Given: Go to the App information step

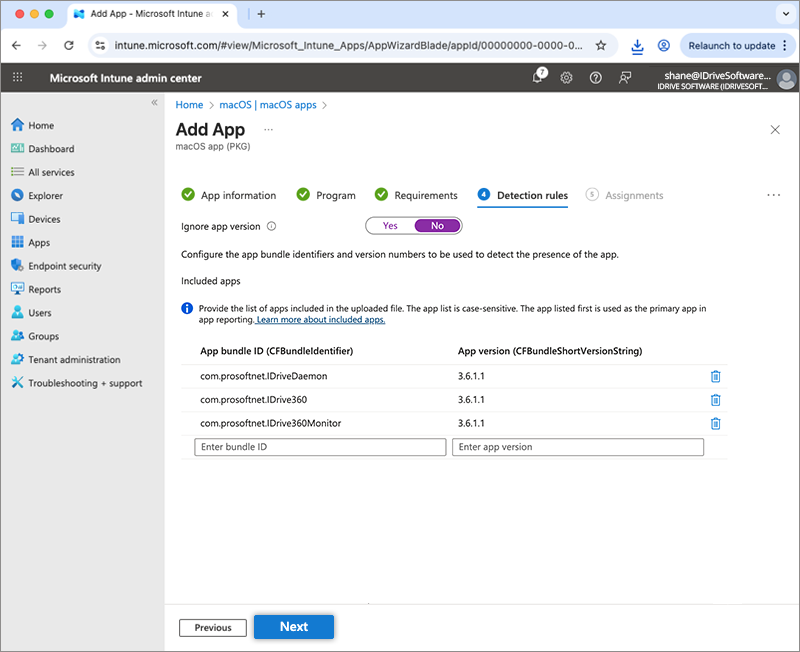Looking at the screenshot, I should (x=229, y=195).
